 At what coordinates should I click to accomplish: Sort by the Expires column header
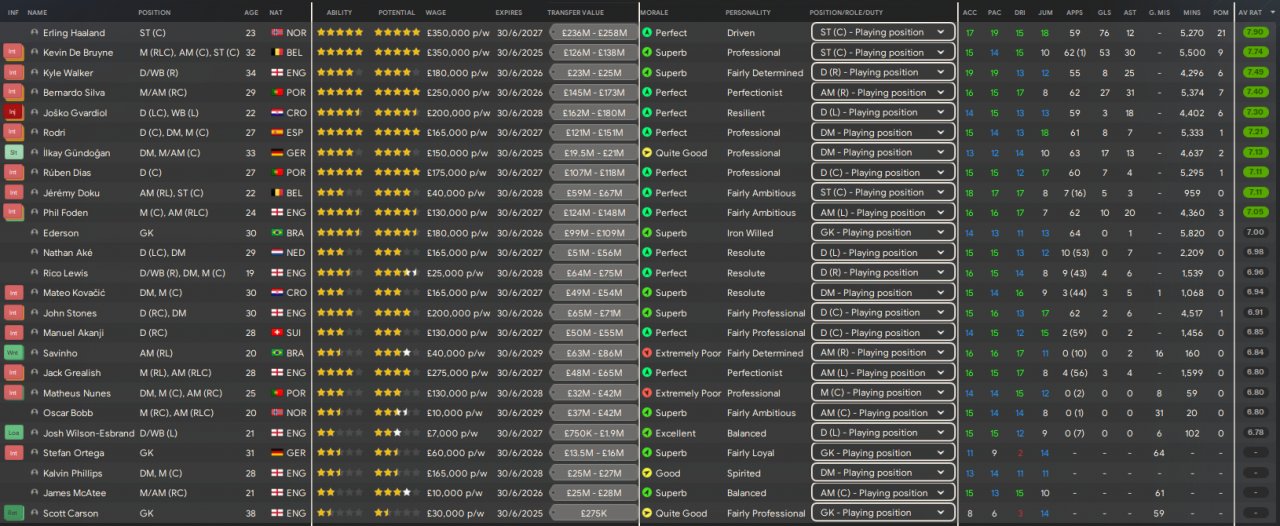coord(509,12)
